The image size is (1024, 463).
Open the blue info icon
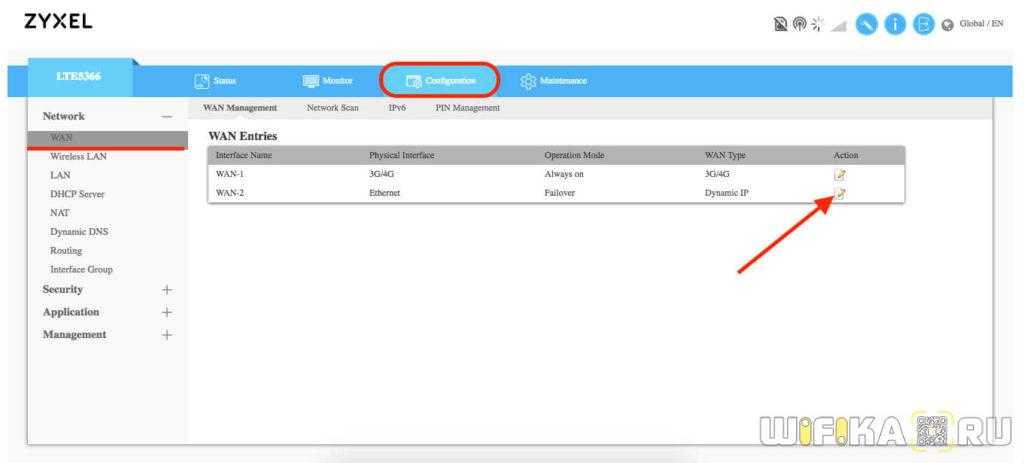(x=896, y=24)
